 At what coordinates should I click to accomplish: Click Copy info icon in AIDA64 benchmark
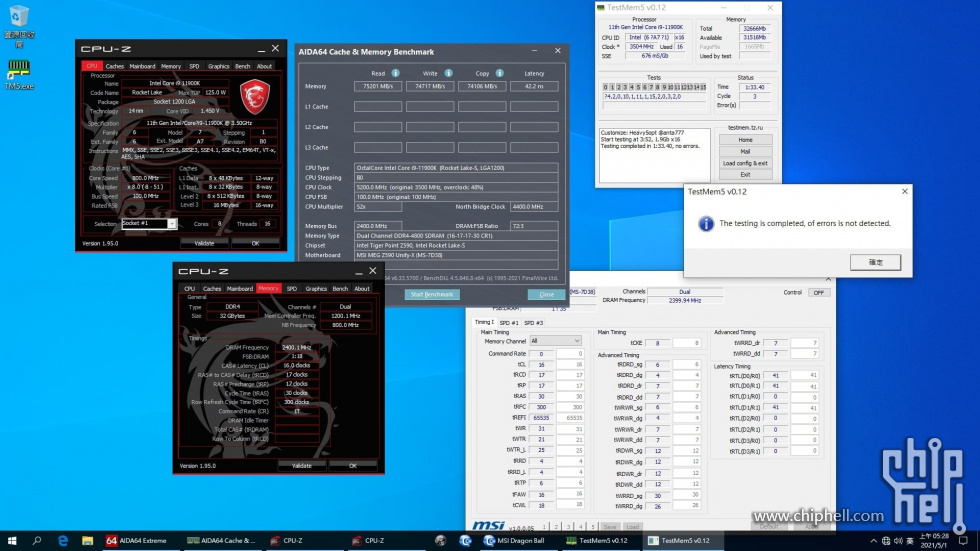point(499,73)
